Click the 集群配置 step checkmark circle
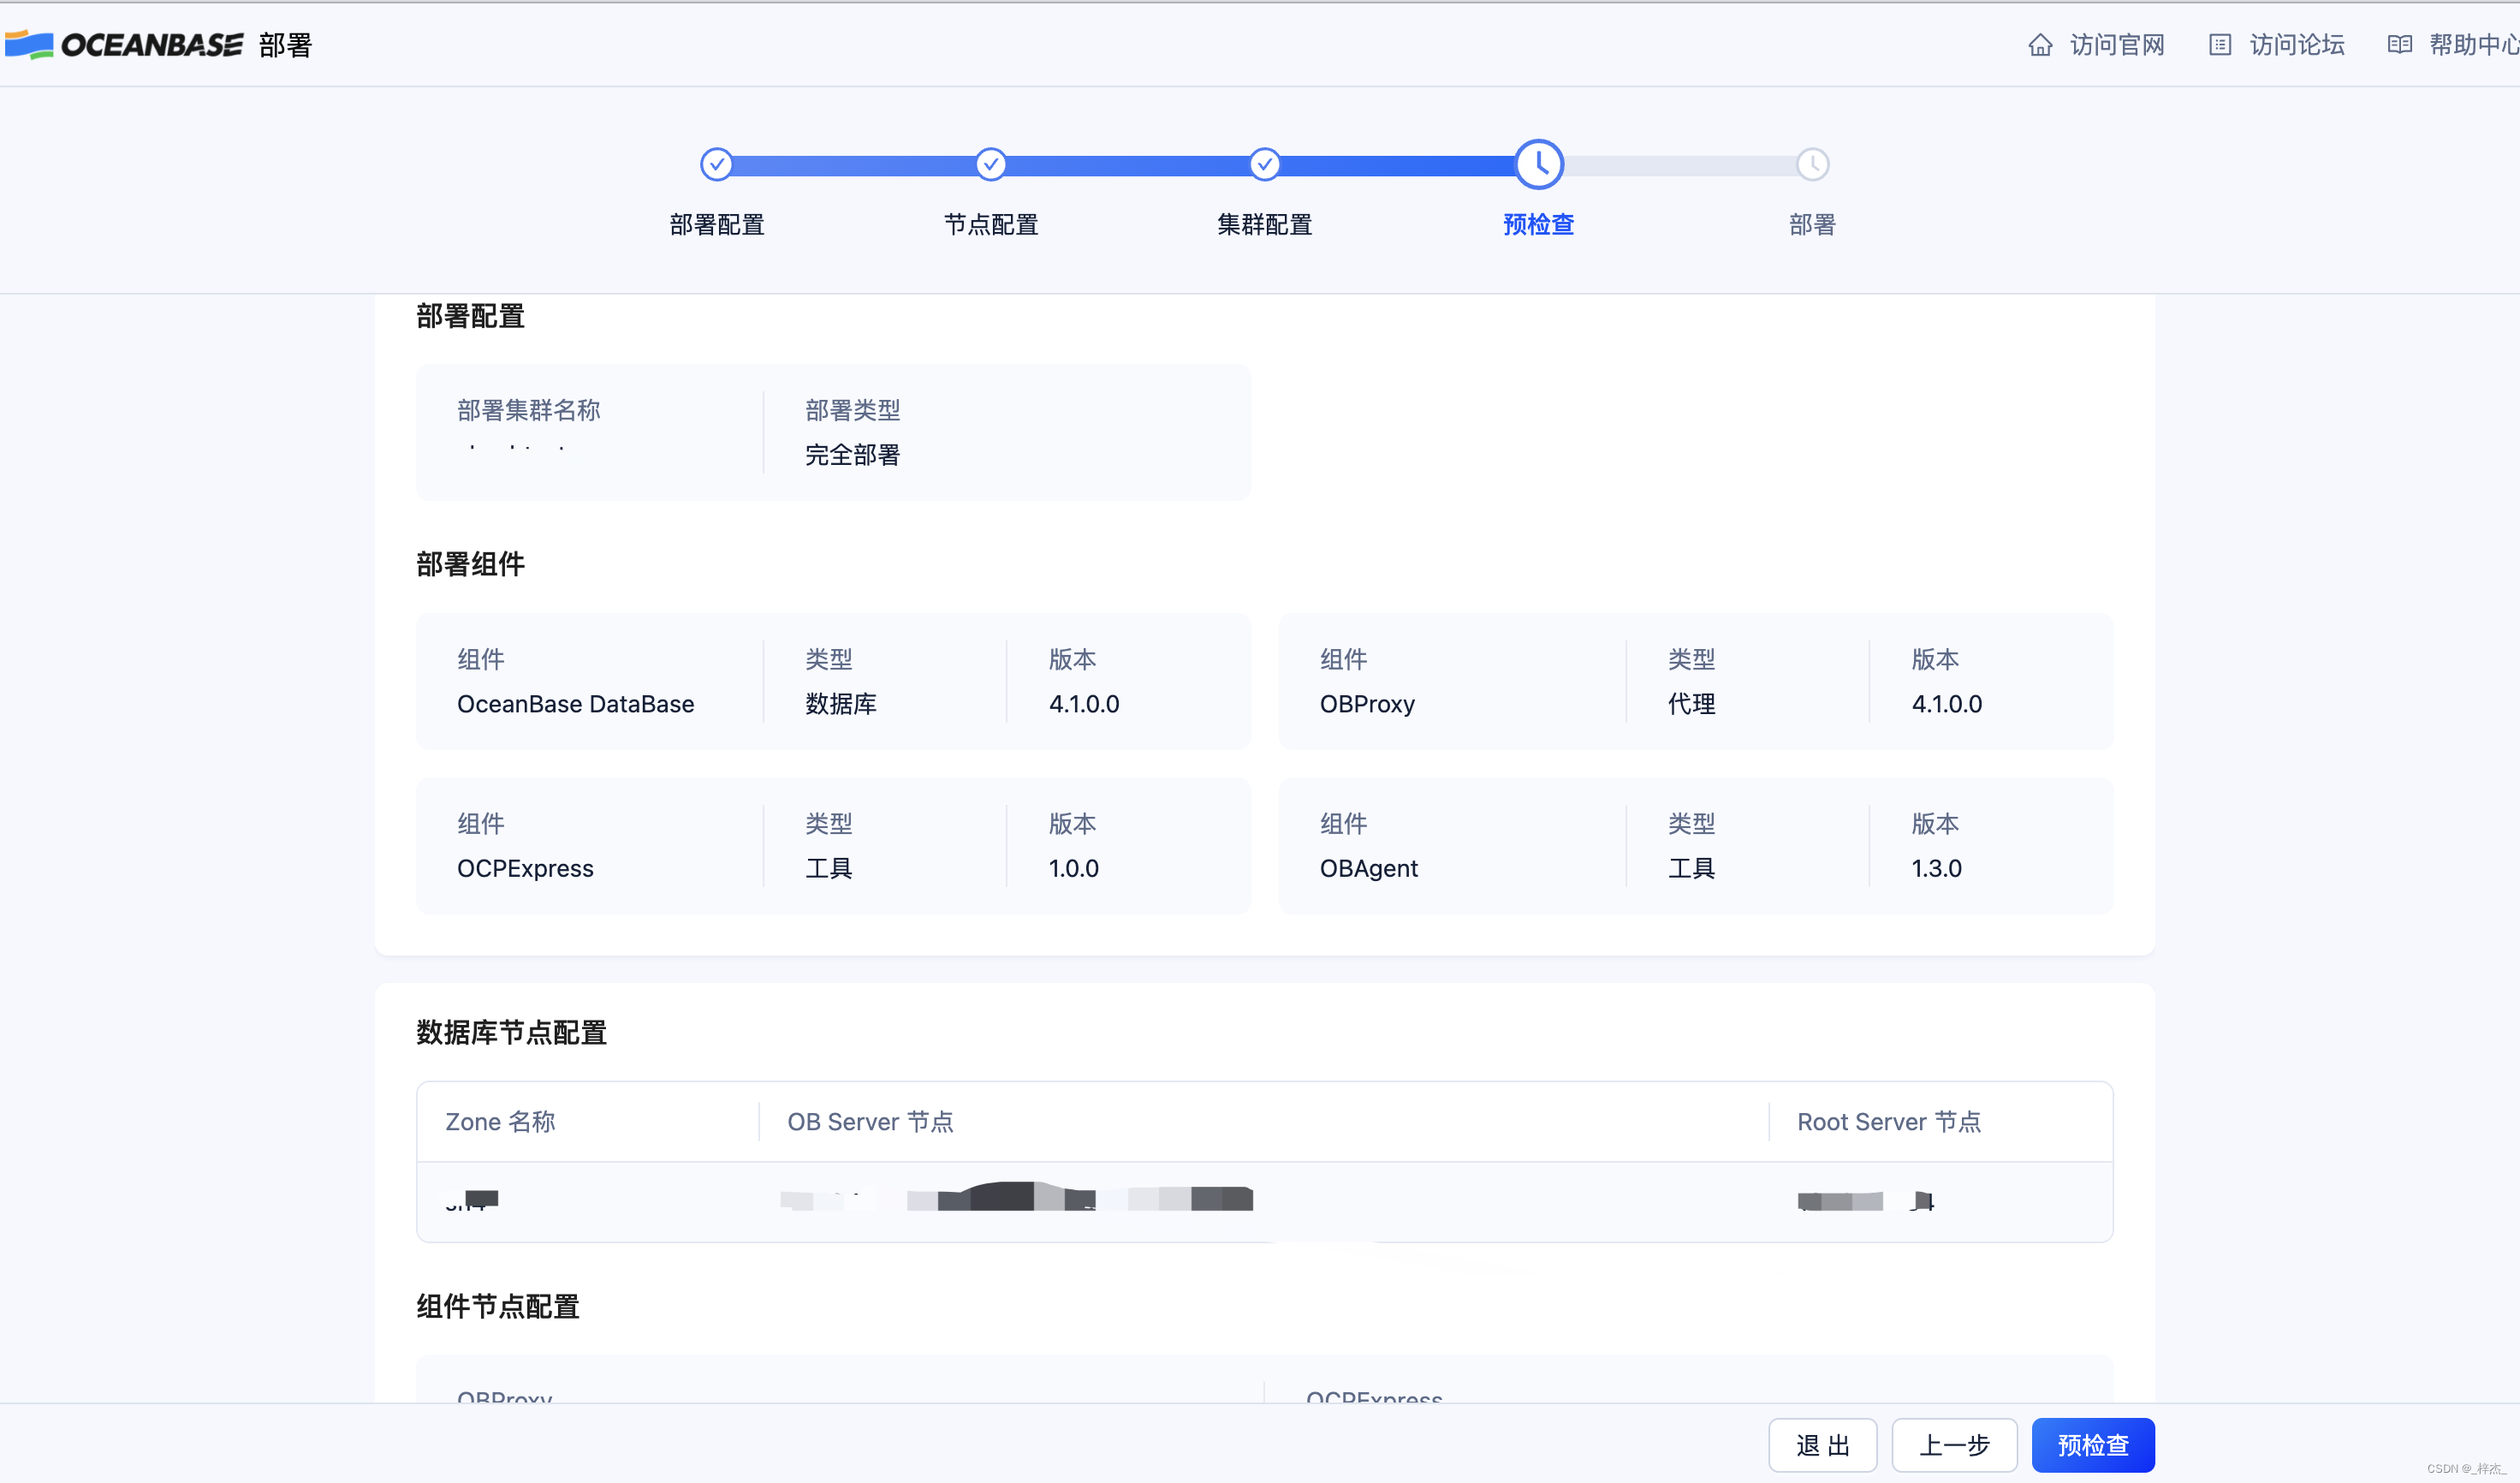The image size is (2520, 1483). (x=1265, y=164)
